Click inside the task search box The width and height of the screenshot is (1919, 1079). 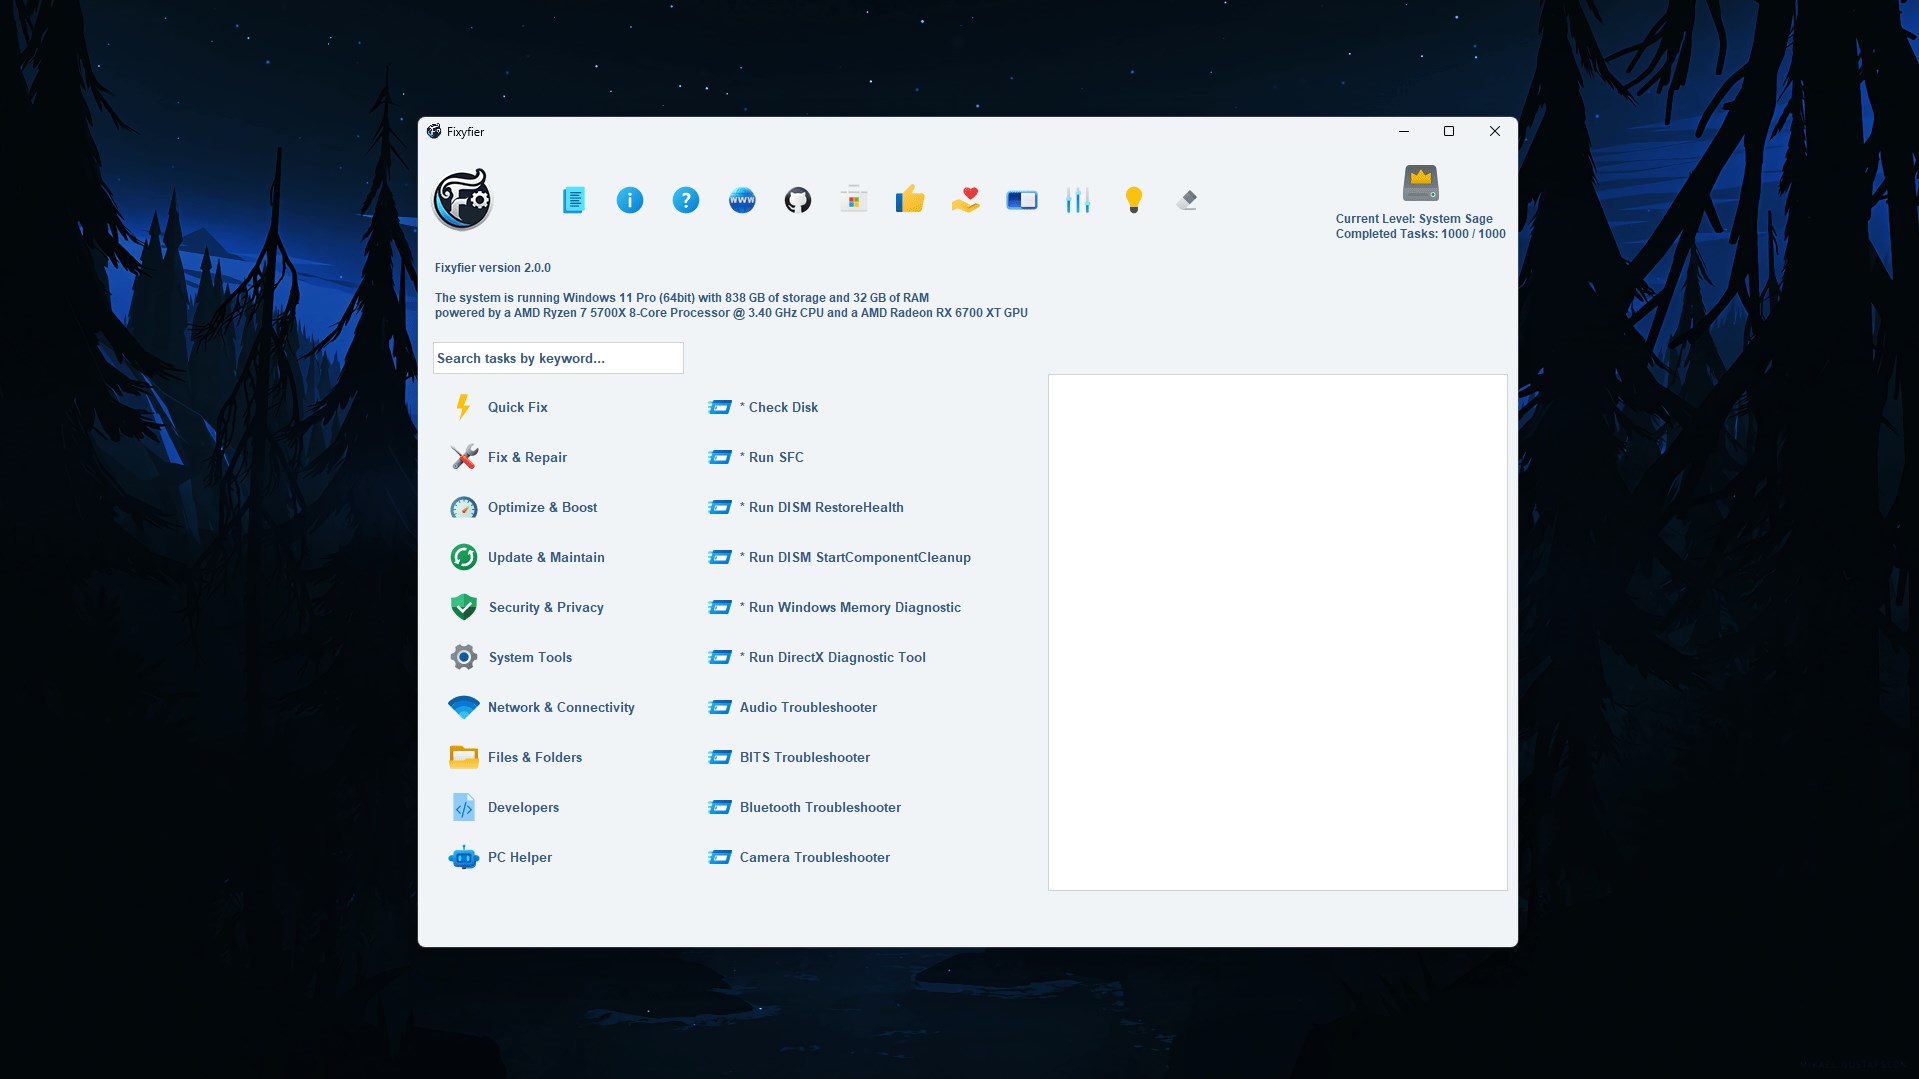tap(558, 358)
